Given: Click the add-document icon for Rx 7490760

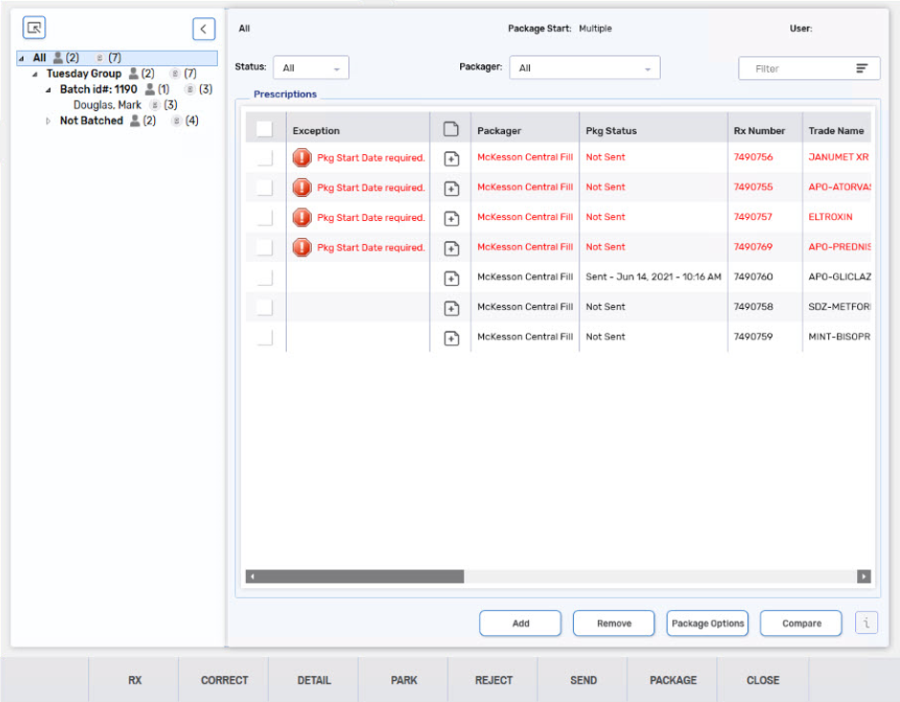Looking at the screenshot, I should point(451,278).
